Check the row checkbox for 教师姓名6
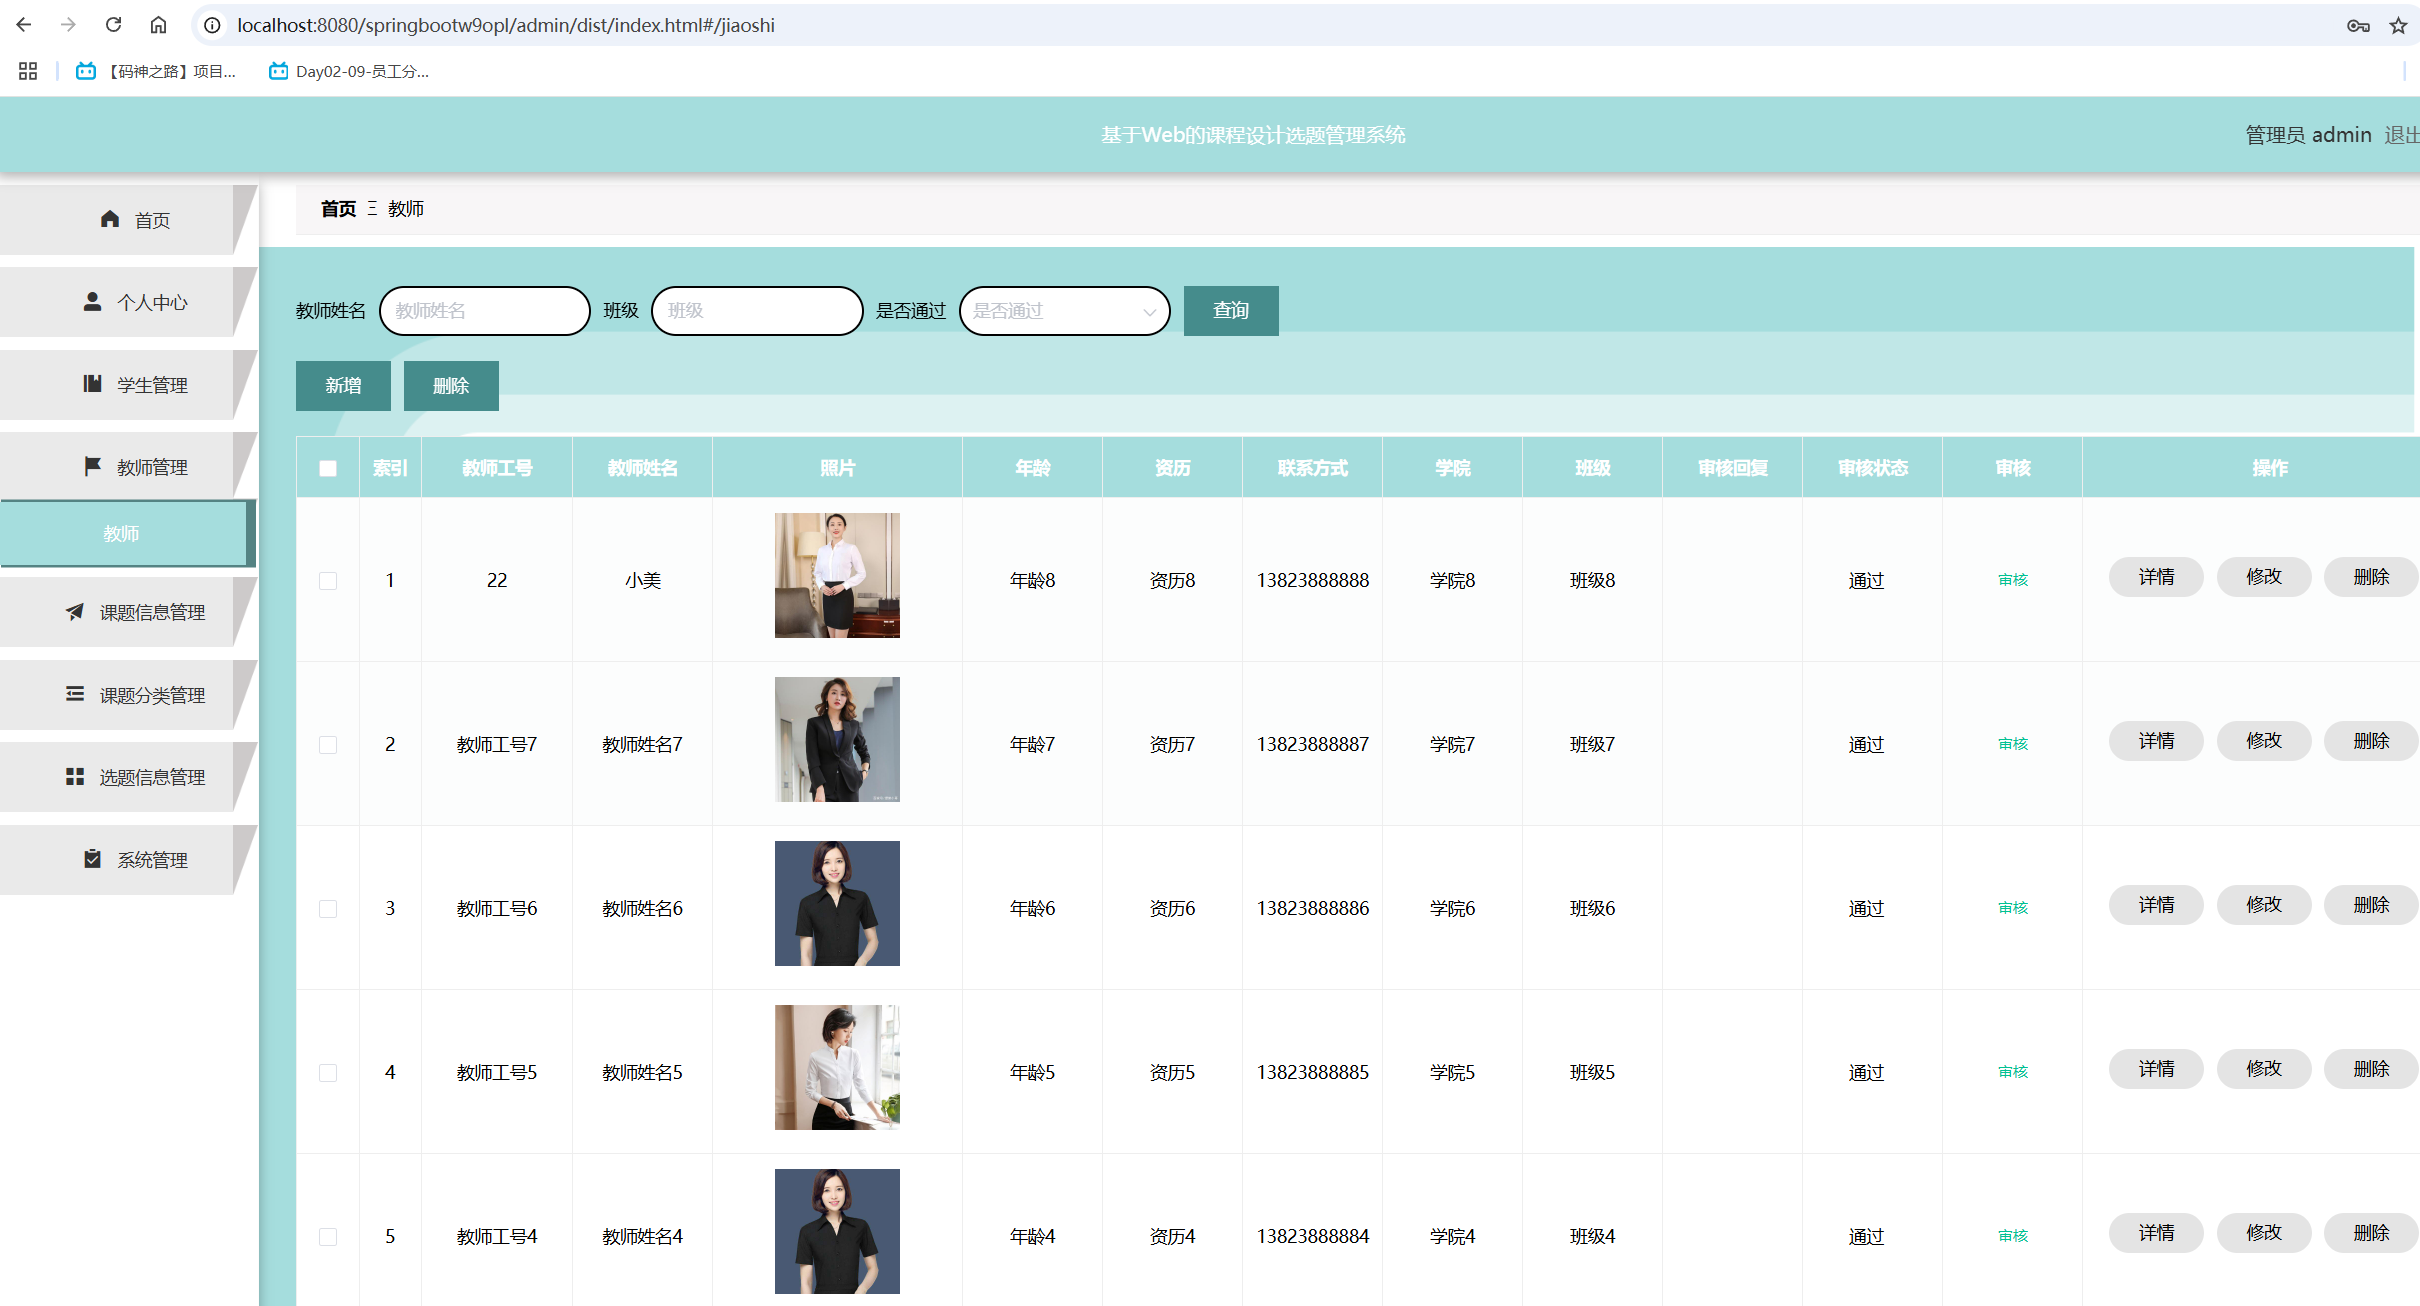The width and height of the screenshot is (2420, 1306). tap(328, 909)
